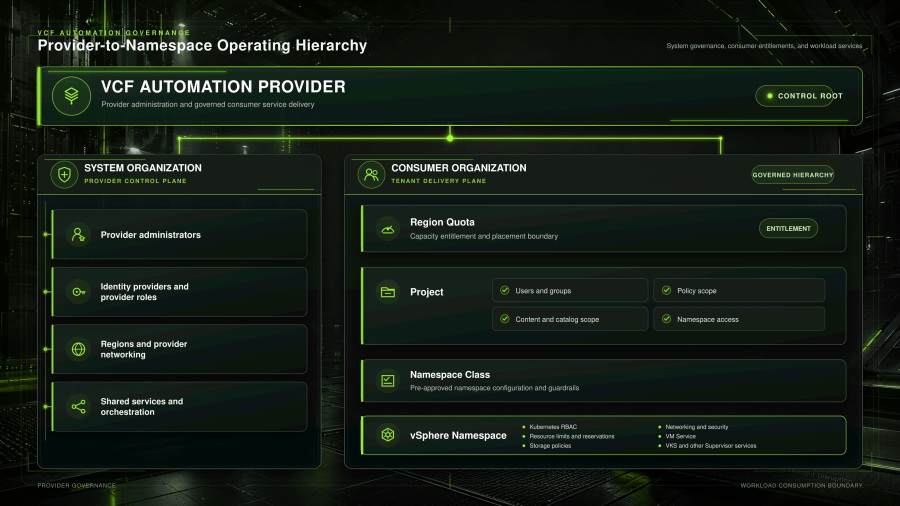Click the System governance tagline in the header
This screenshot has width=900, height=506.
click(x=764, y=46)
